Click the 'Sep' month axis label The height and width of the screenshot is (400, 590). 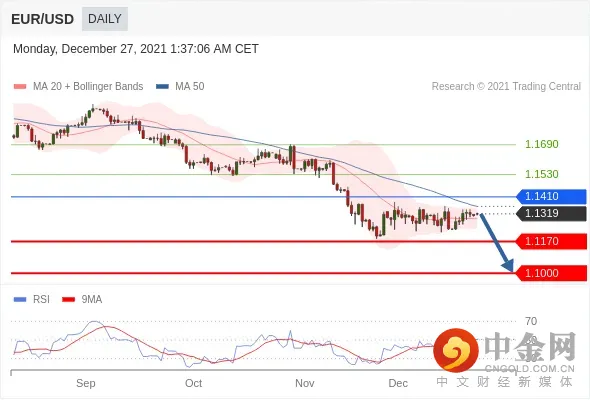(85, 383)
